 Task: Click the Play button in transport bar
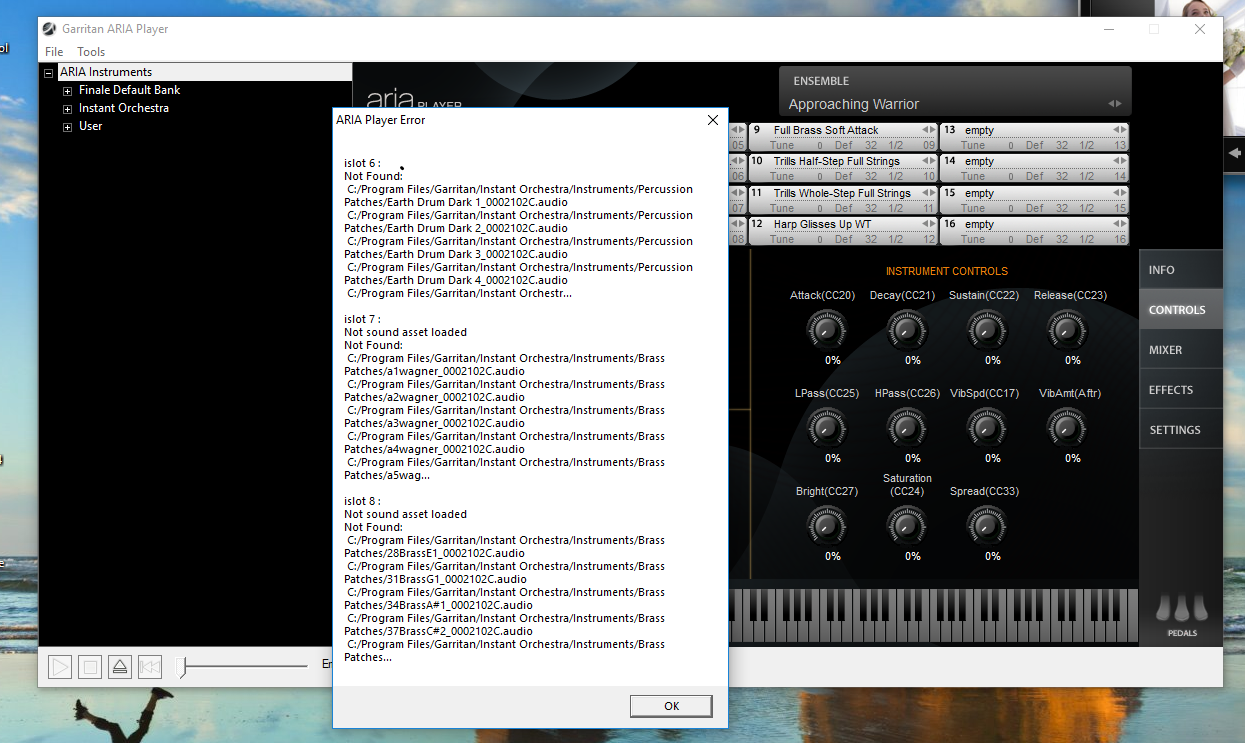point(60,667)
